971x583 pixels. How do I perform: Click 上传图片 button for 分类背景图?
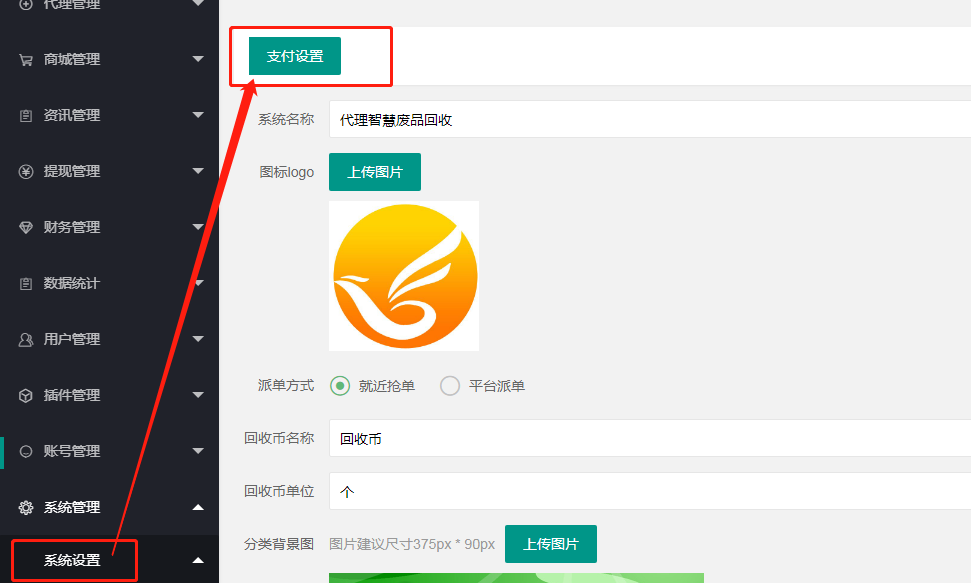(551, 544)
